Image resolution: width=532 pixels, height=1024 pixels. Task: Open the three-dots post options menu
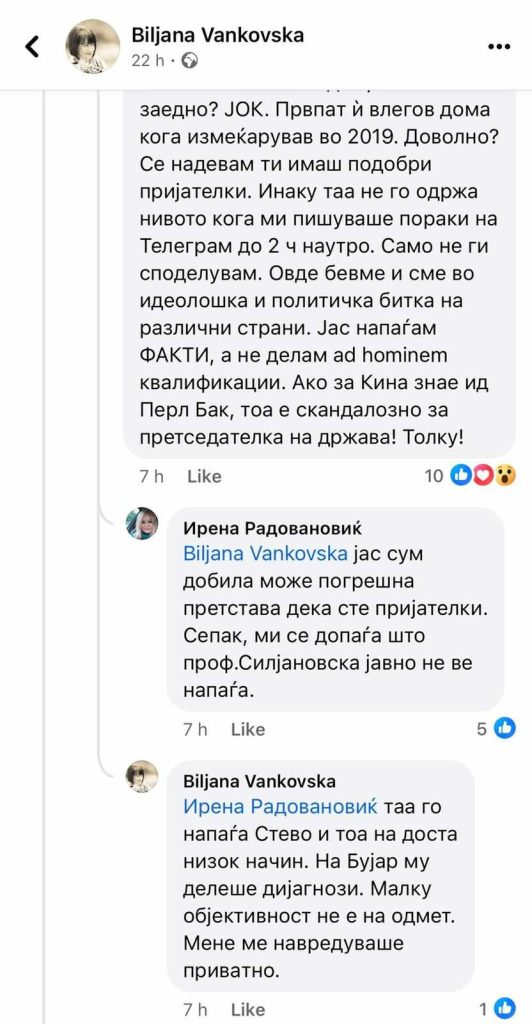pyautogui.click(x=499, y=46)
